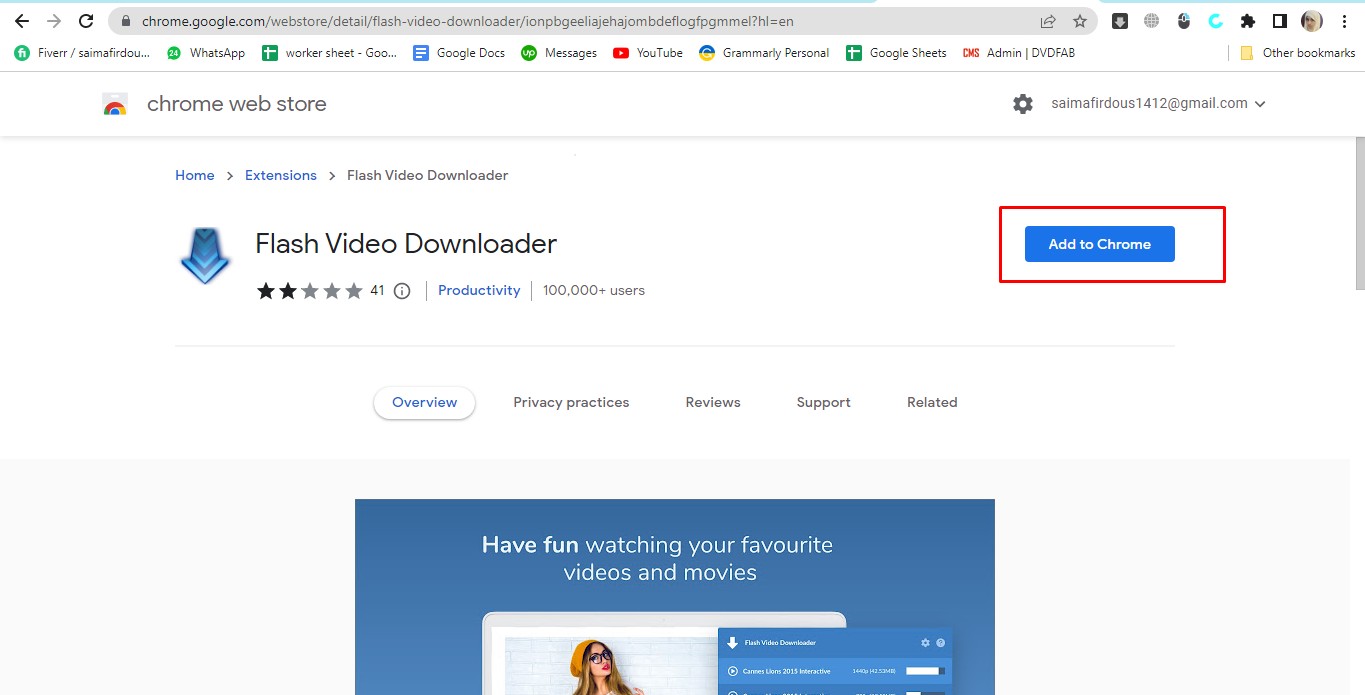
Task: Click the chrome web store logo
Action: point(115,104)
